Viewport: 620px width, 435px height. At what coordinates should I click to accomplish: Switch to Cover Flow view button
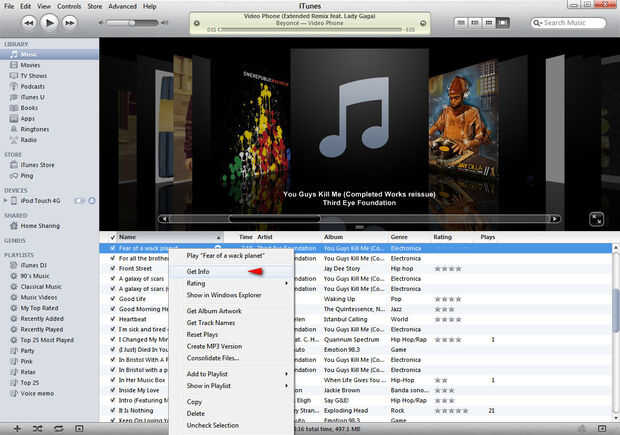click(x=503, y=23)
